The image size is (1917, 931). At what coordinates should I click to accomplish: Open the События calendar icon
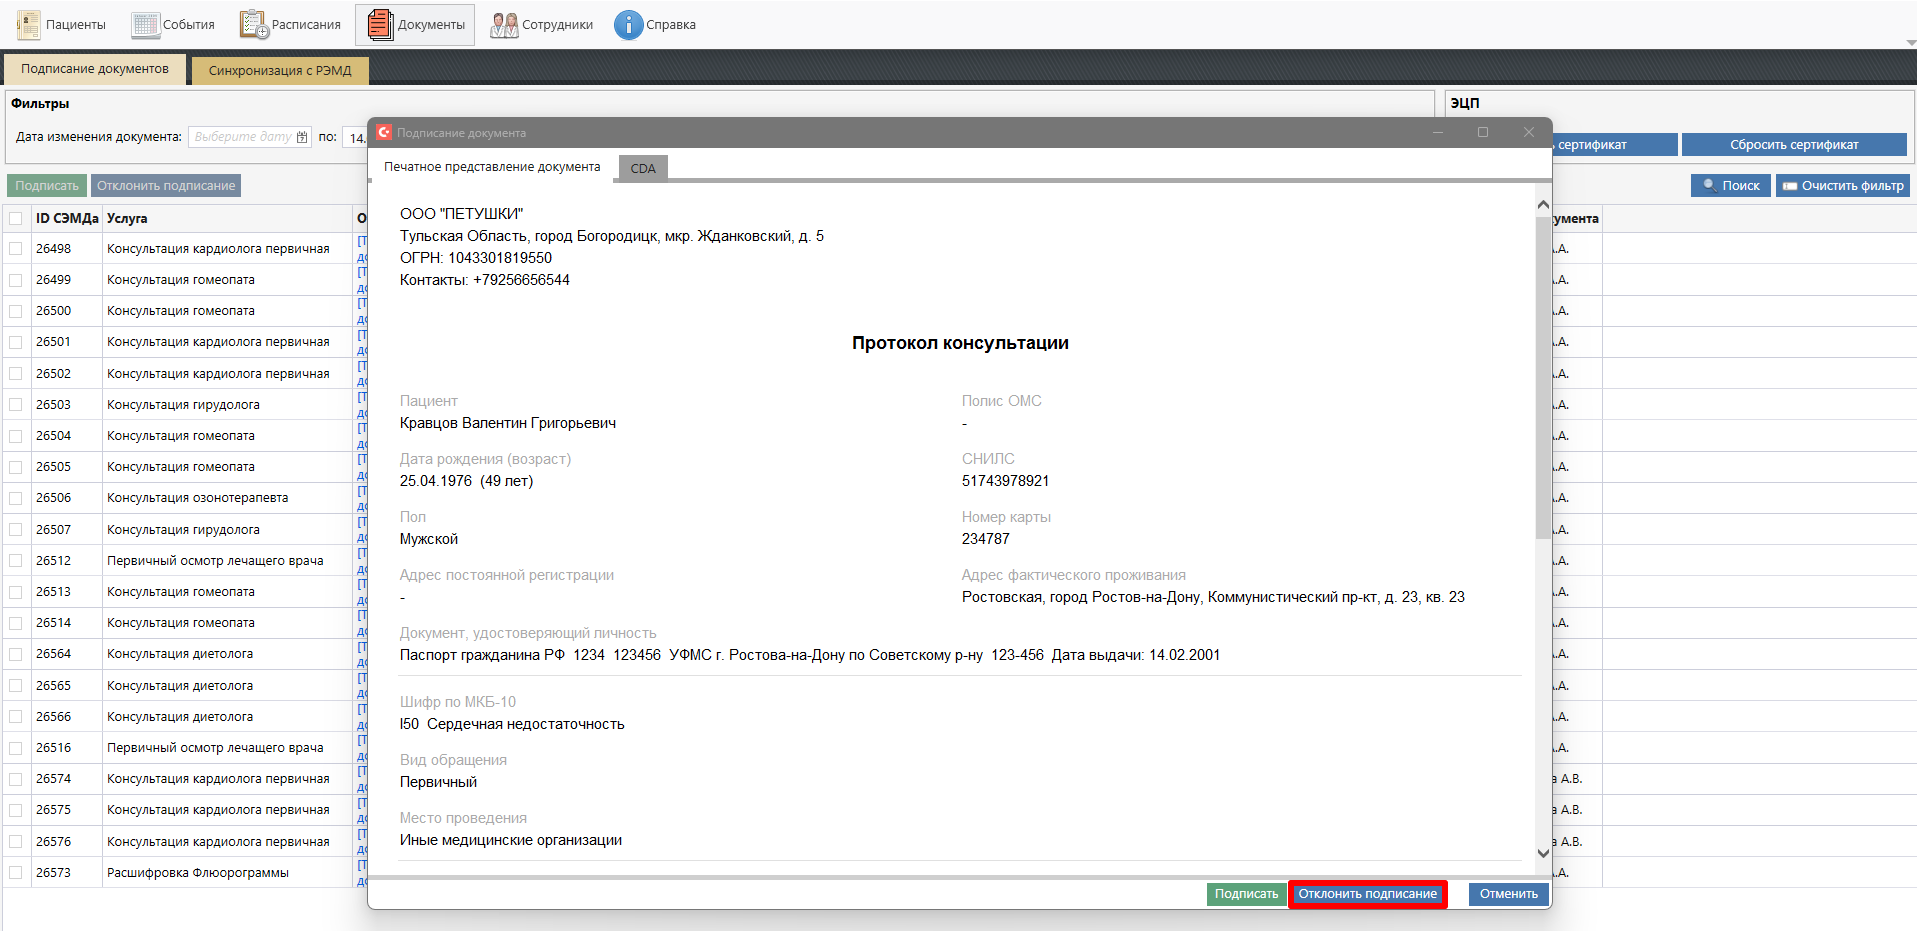click(x=146, y=25)
